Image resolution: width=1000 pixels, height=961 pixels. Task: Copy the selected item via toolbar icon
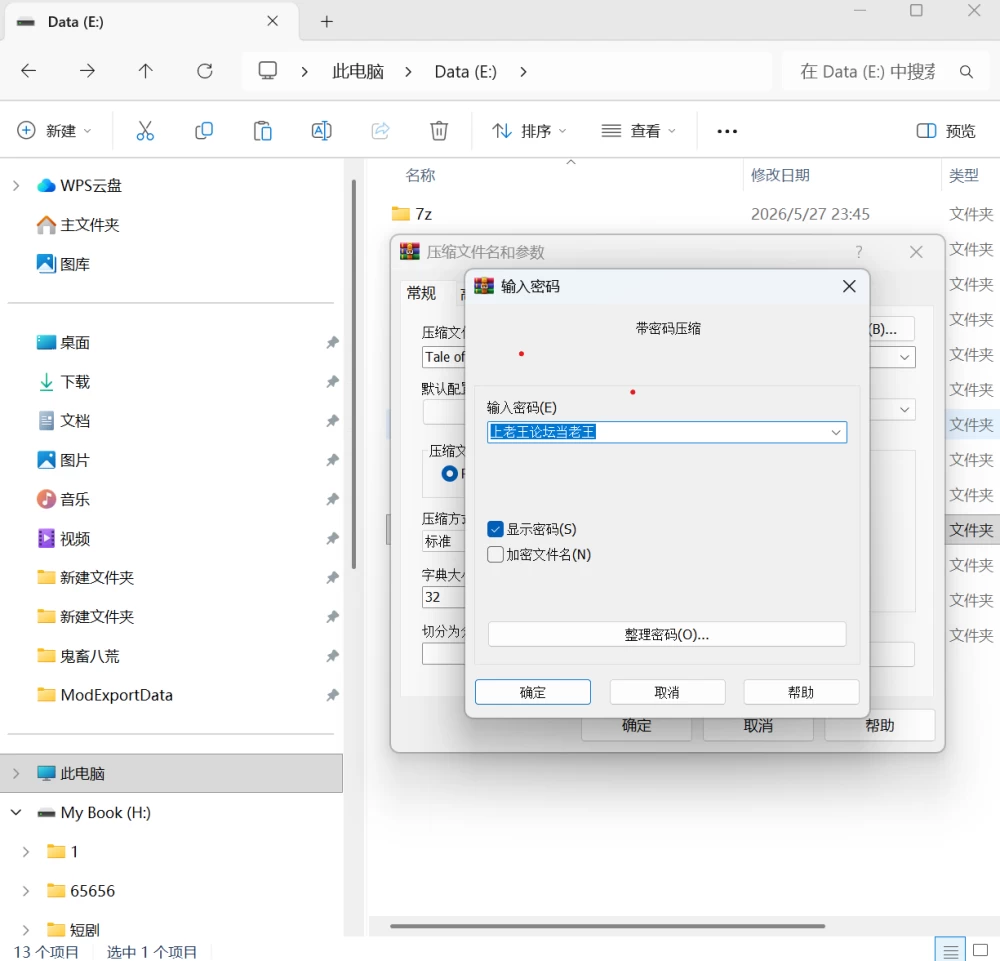(x=204, y=131)
